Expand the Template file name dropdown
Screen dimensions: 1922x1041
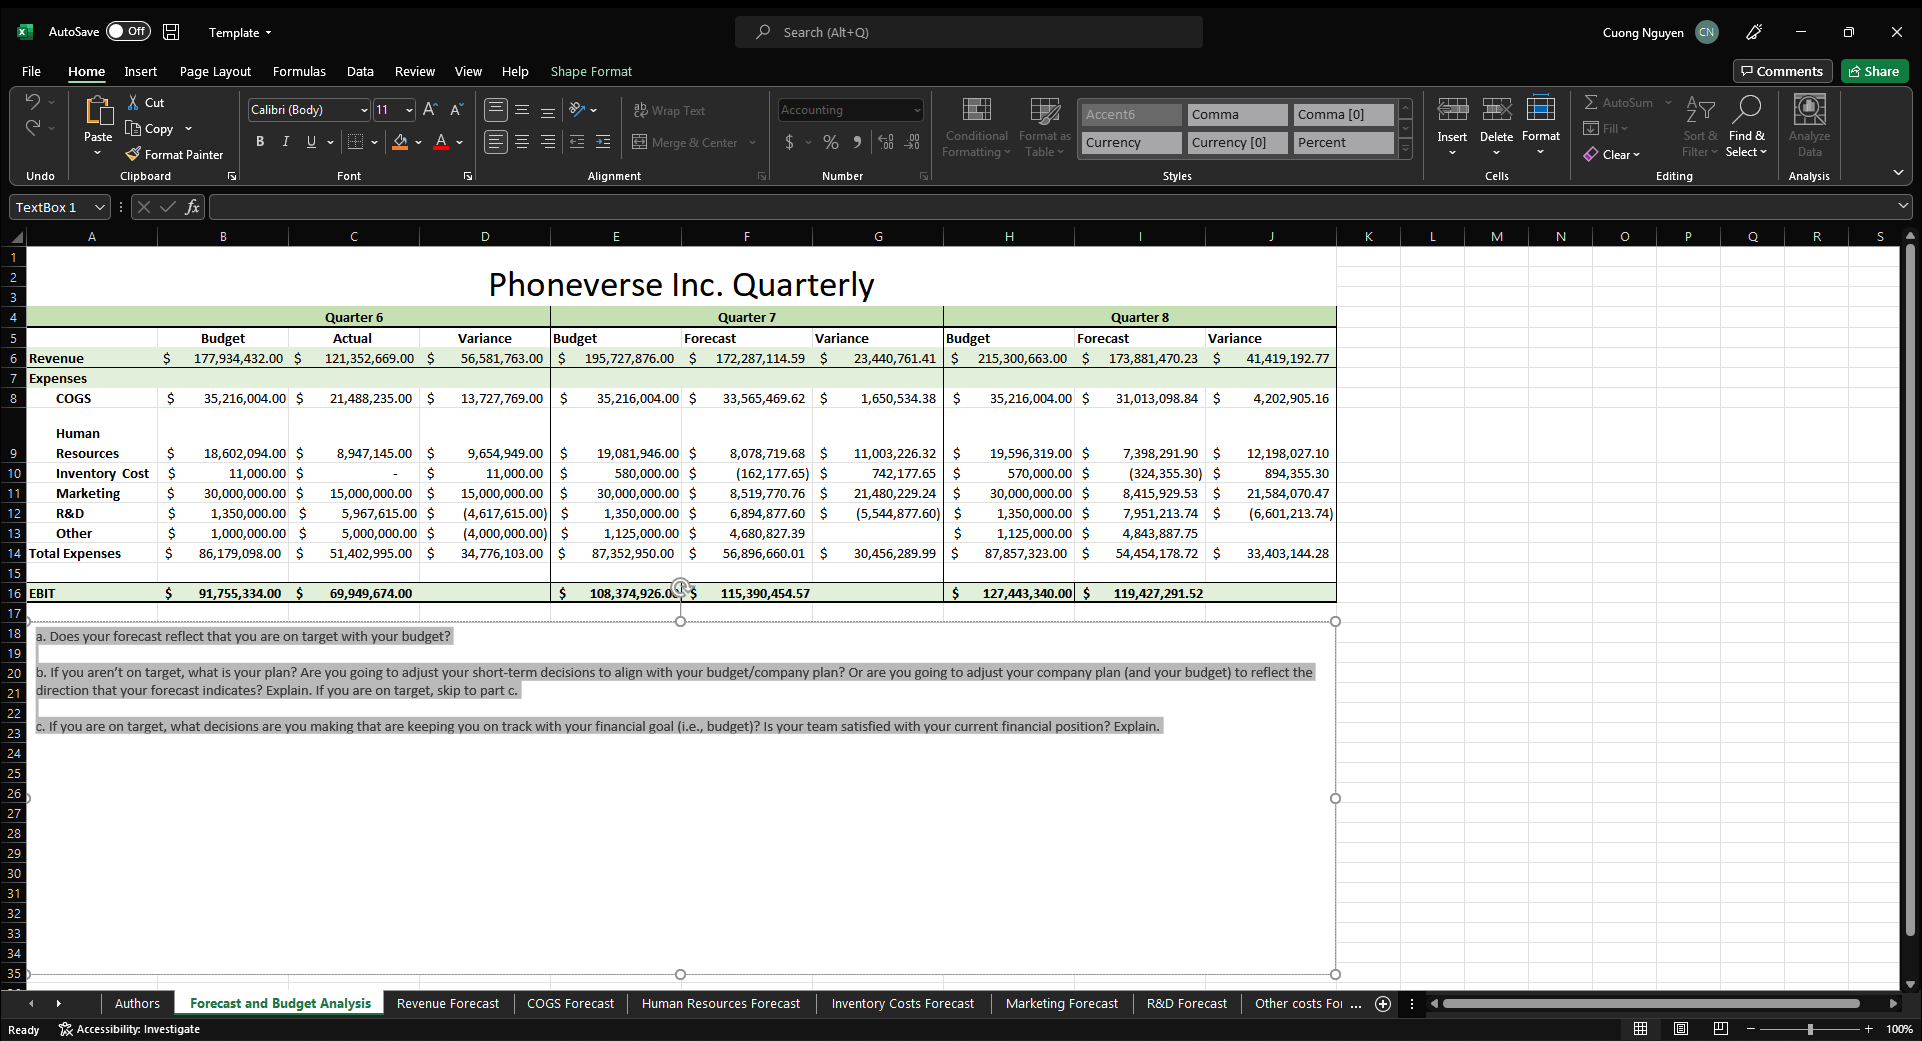pyautogui.click(x=268, y=33)
